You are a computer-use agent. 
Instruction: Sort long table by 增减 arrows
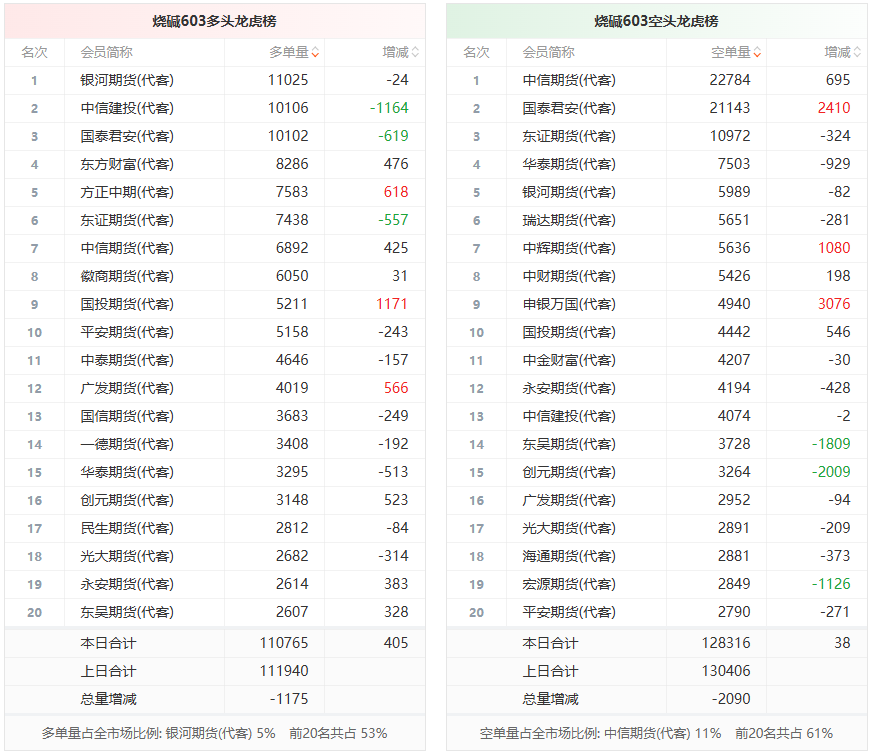pos(415,53)
